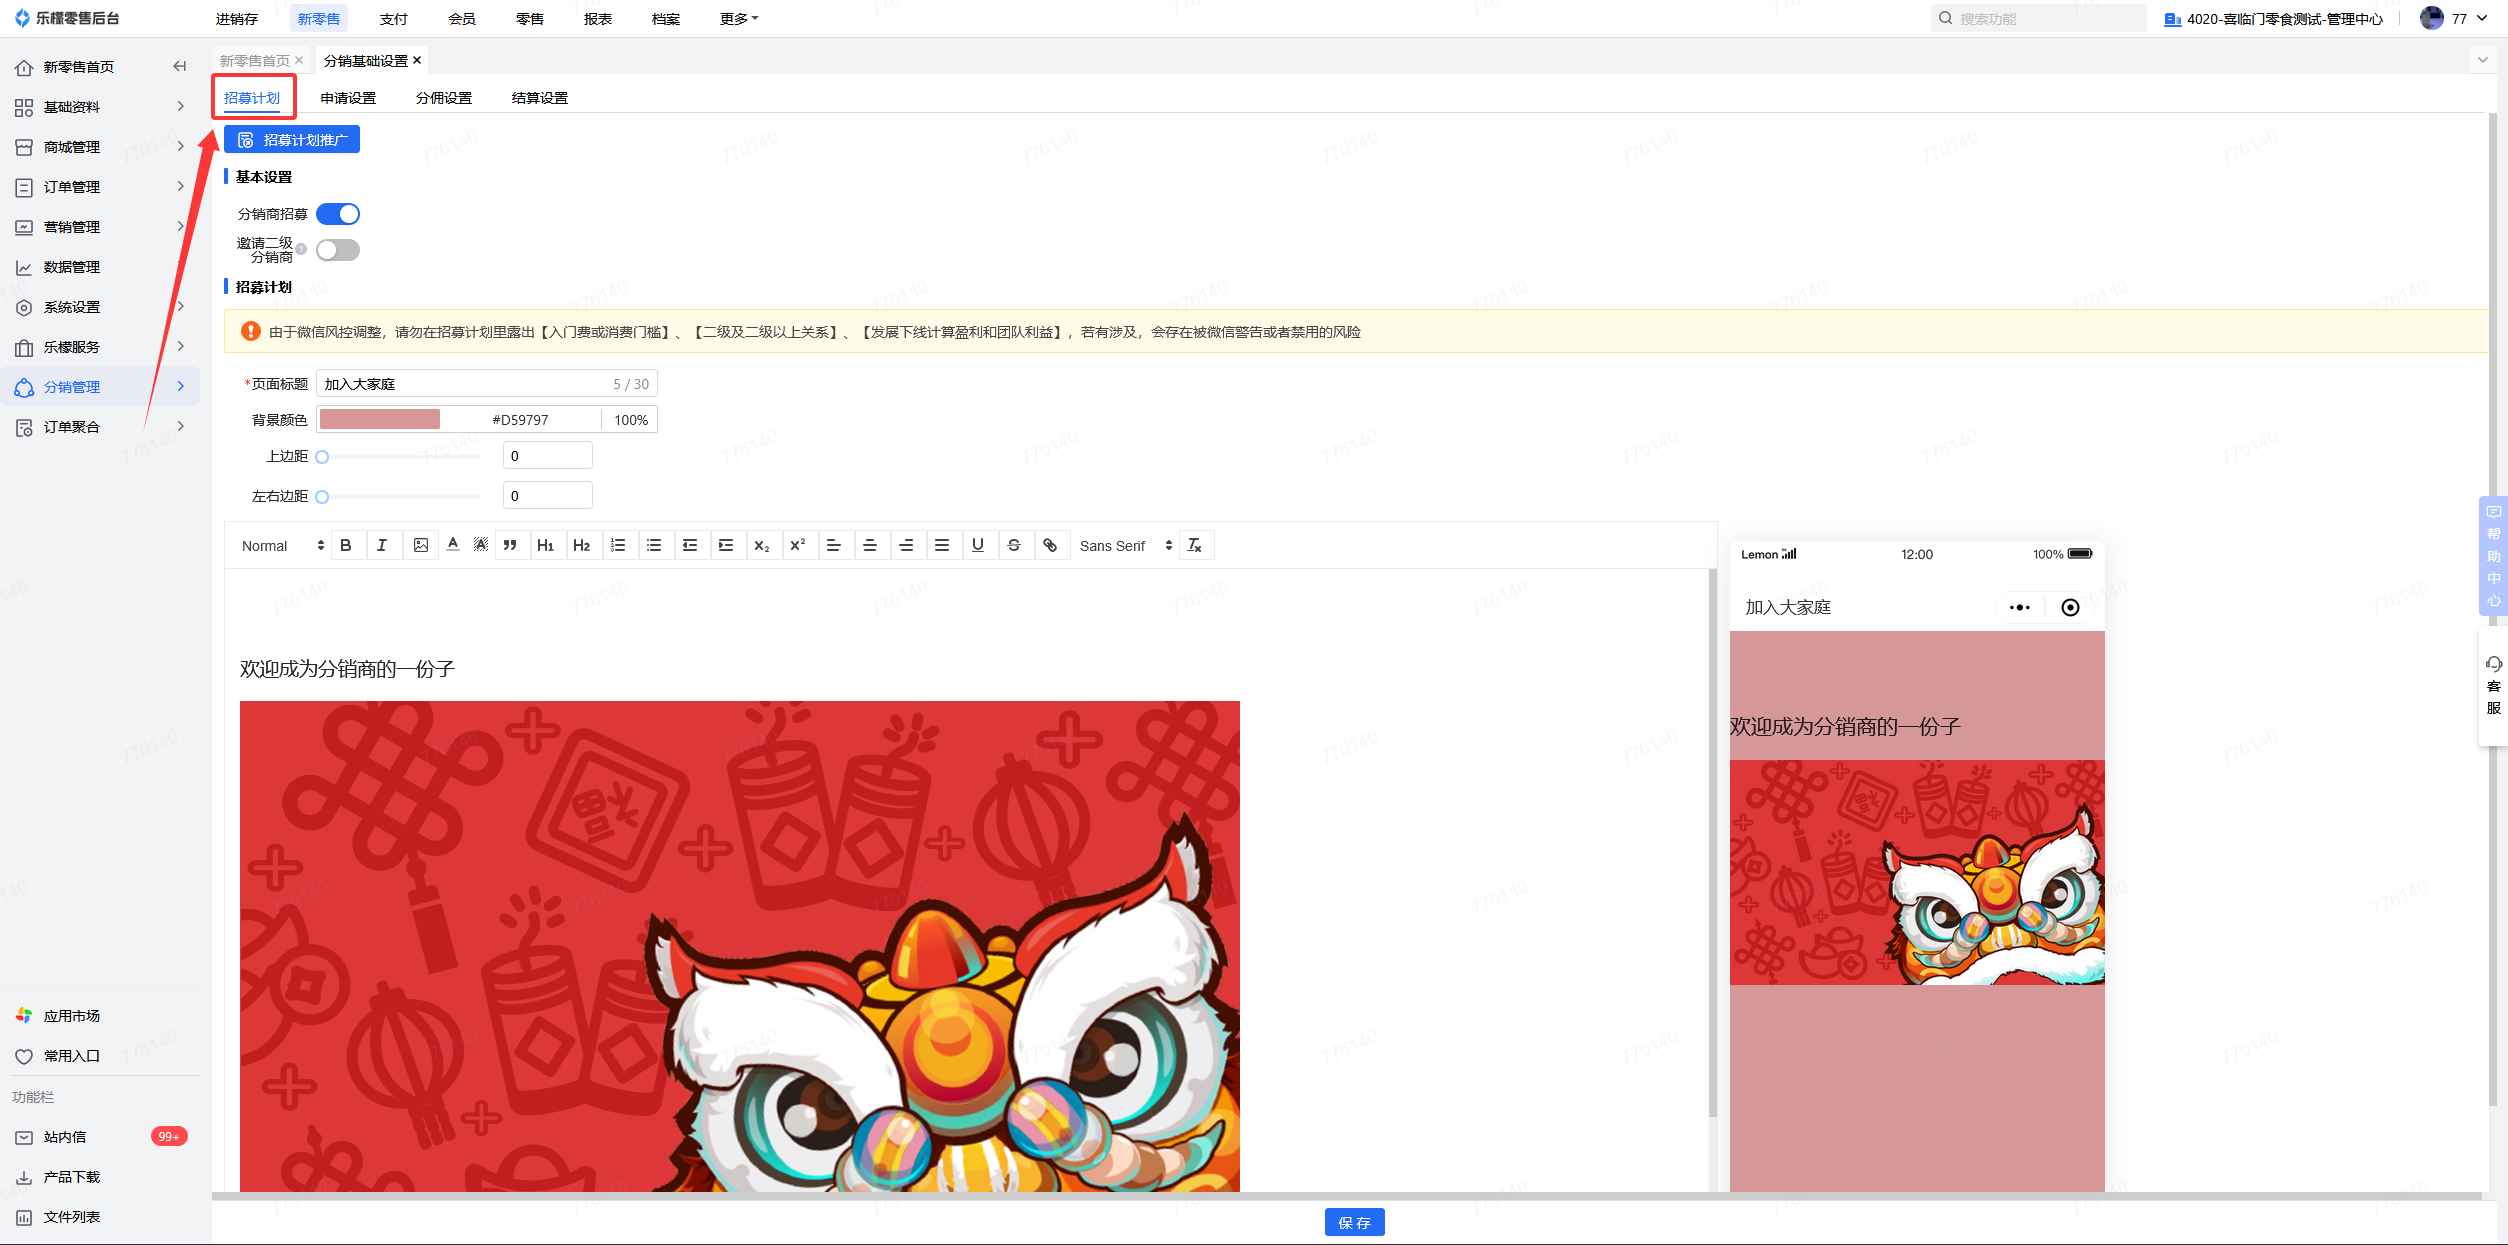Open 进销存 in top menu
The height and width of the screenshot is (1245, 2508).
(x=237, y=18)
